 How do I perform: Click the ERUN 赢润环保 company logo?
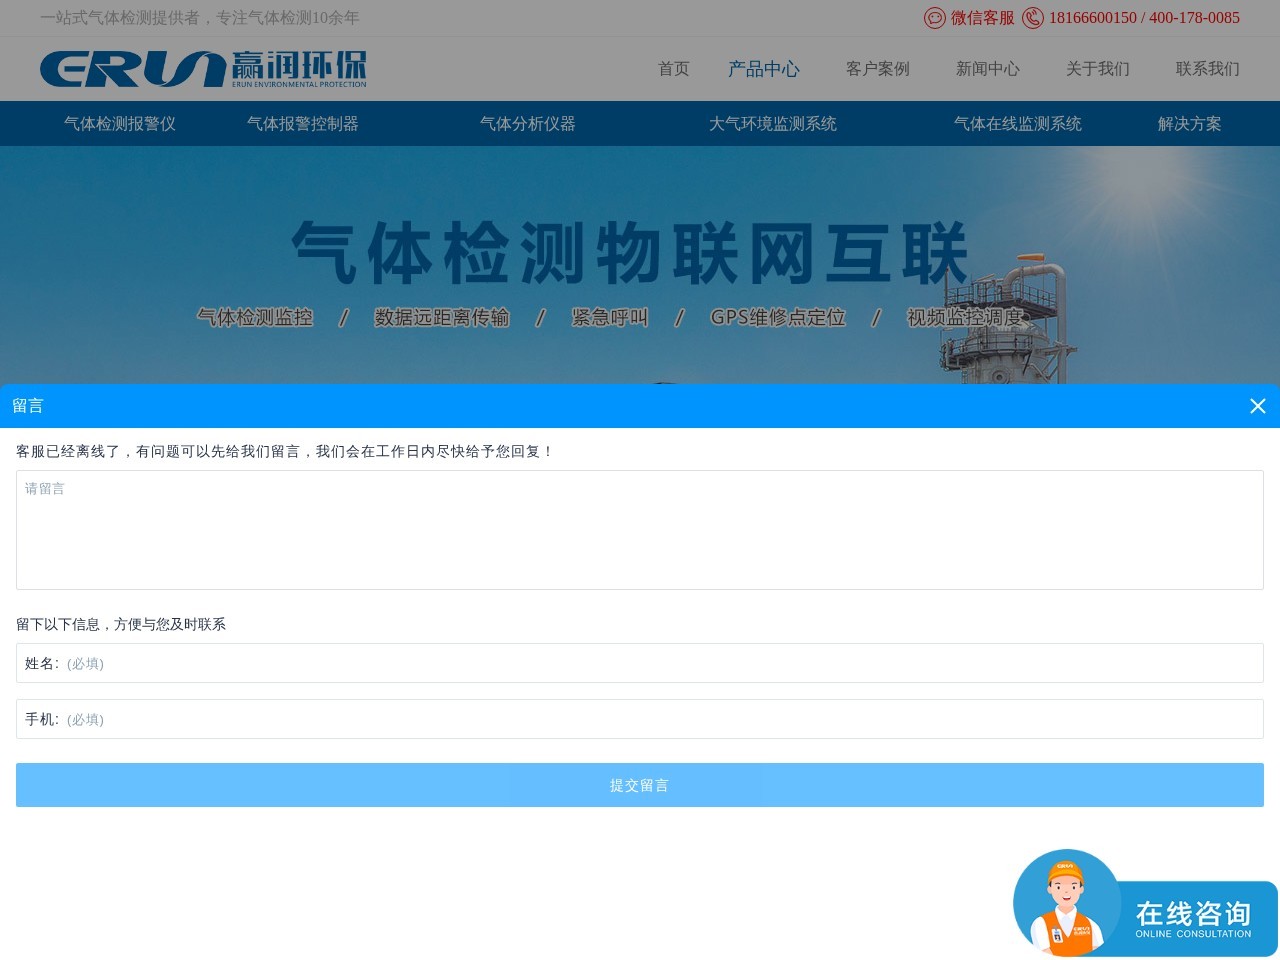203,68
